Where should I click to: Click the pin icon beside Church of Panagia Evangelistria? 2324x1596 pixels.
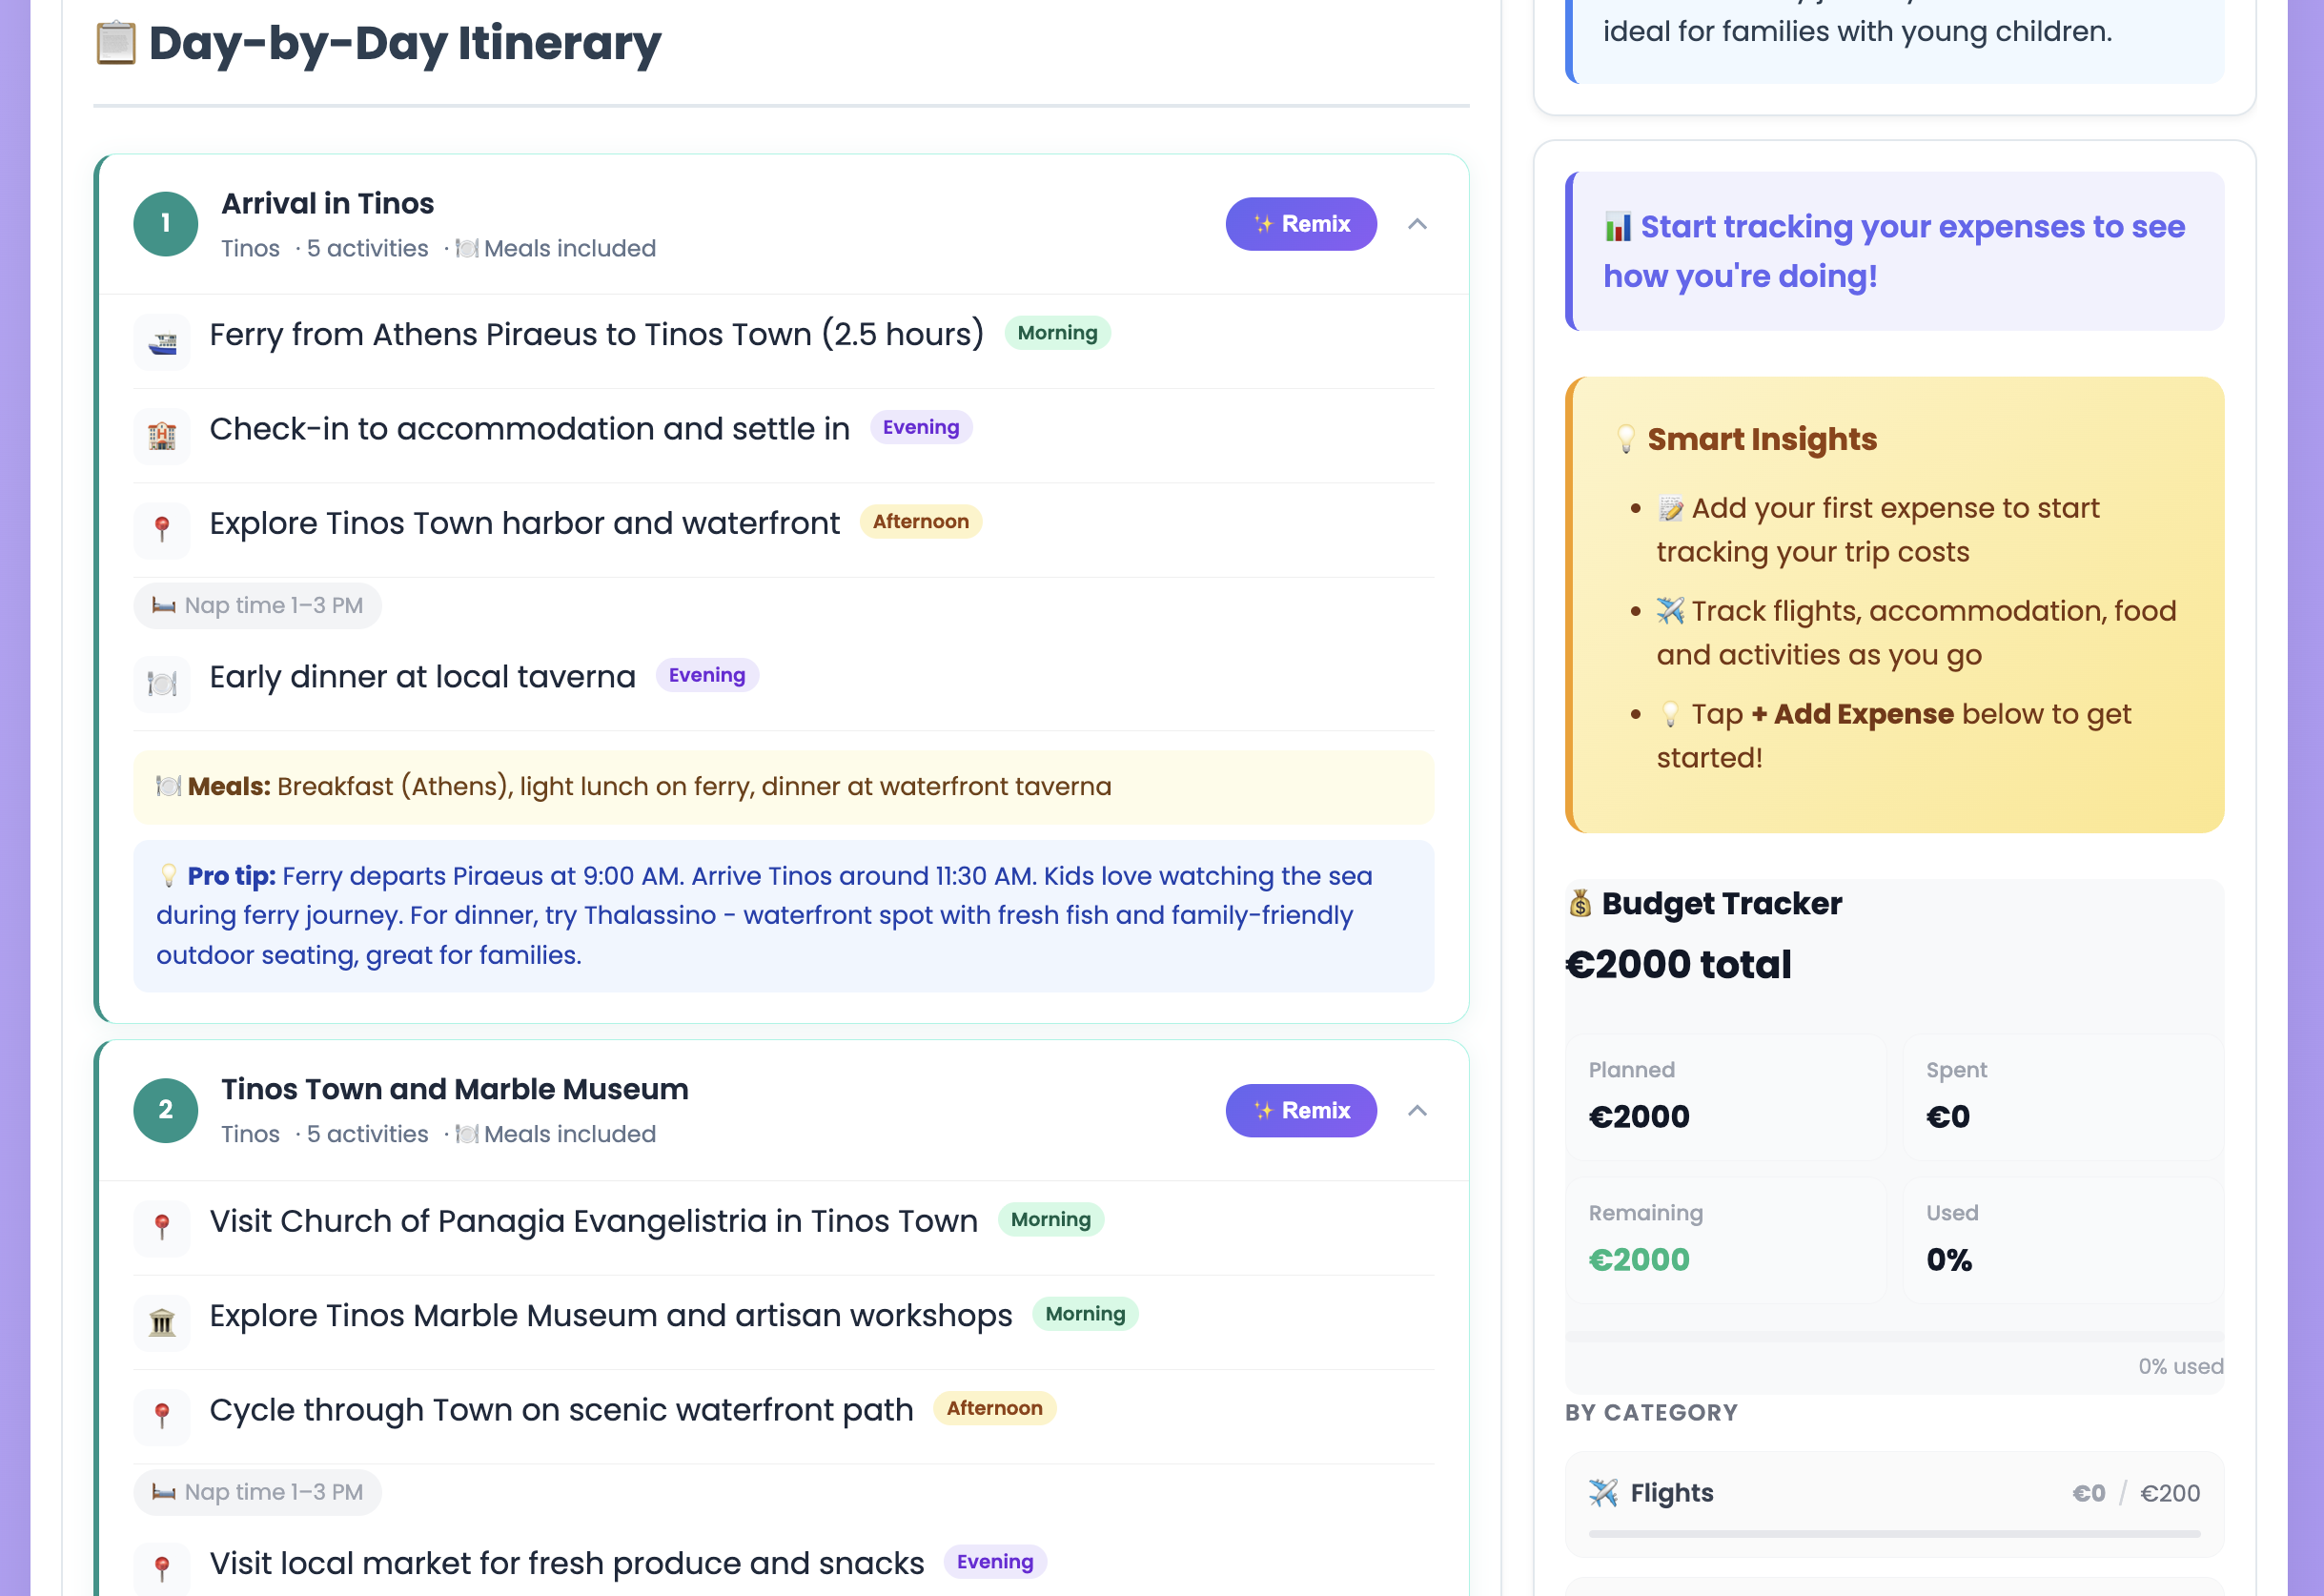point(162,1229)
